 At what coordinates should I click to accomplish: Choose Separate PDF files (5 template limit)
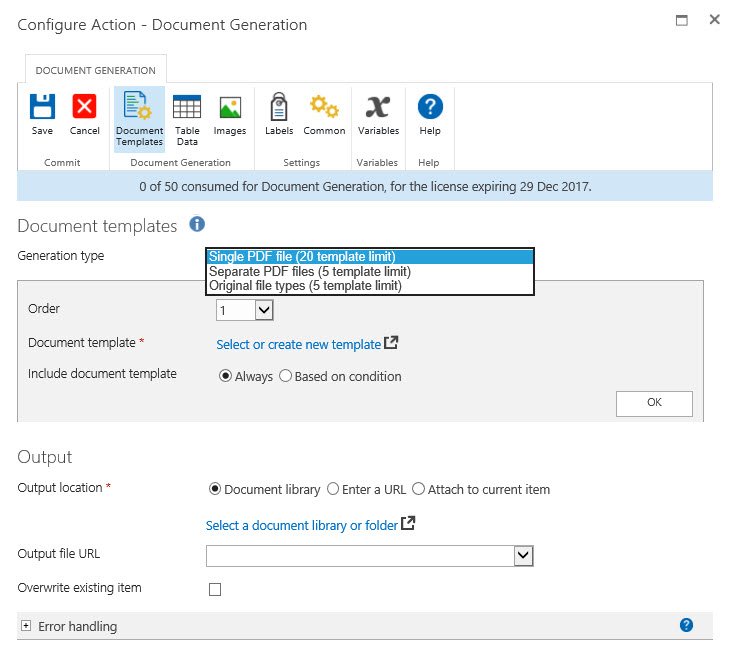(370, 271)
